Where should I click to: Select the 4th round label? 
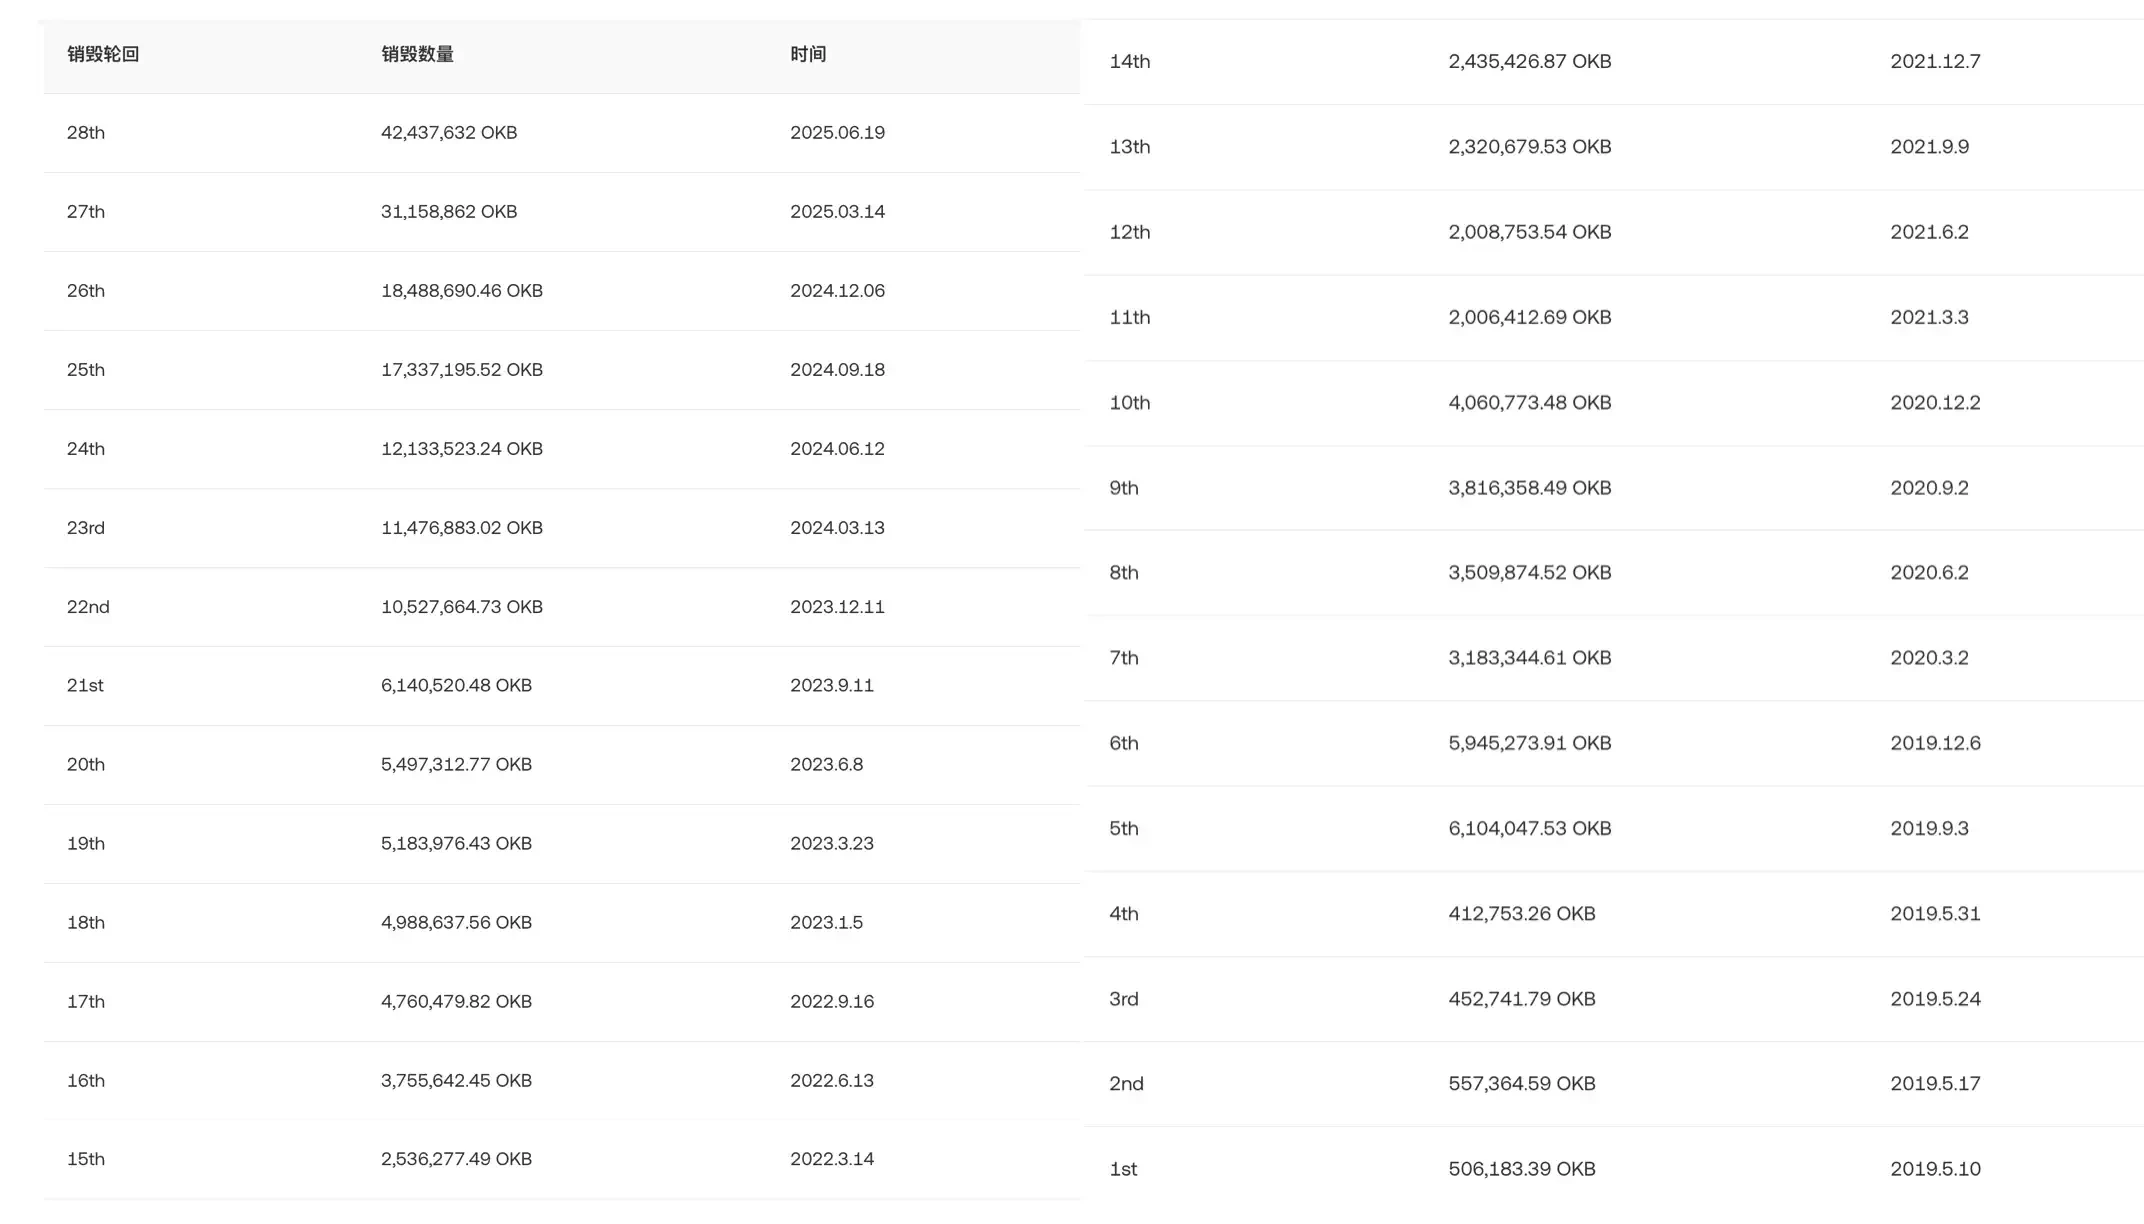(x=1124, y=914)
